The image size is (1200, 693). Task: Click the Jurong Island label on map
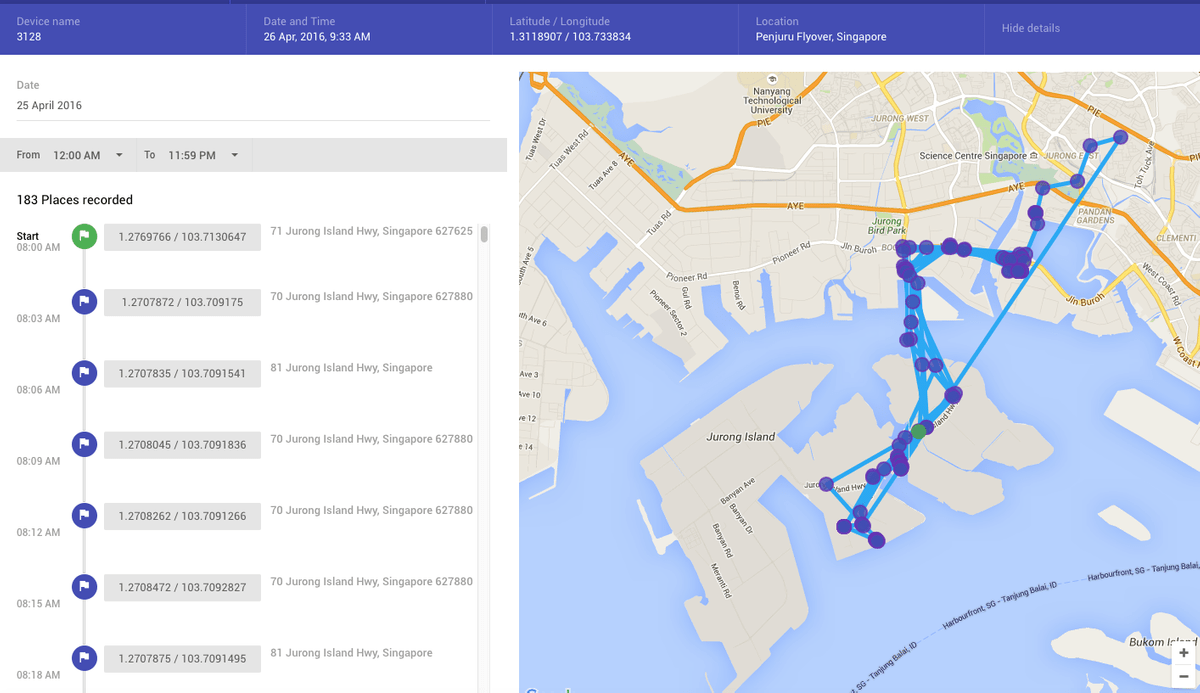click(741, 437)
